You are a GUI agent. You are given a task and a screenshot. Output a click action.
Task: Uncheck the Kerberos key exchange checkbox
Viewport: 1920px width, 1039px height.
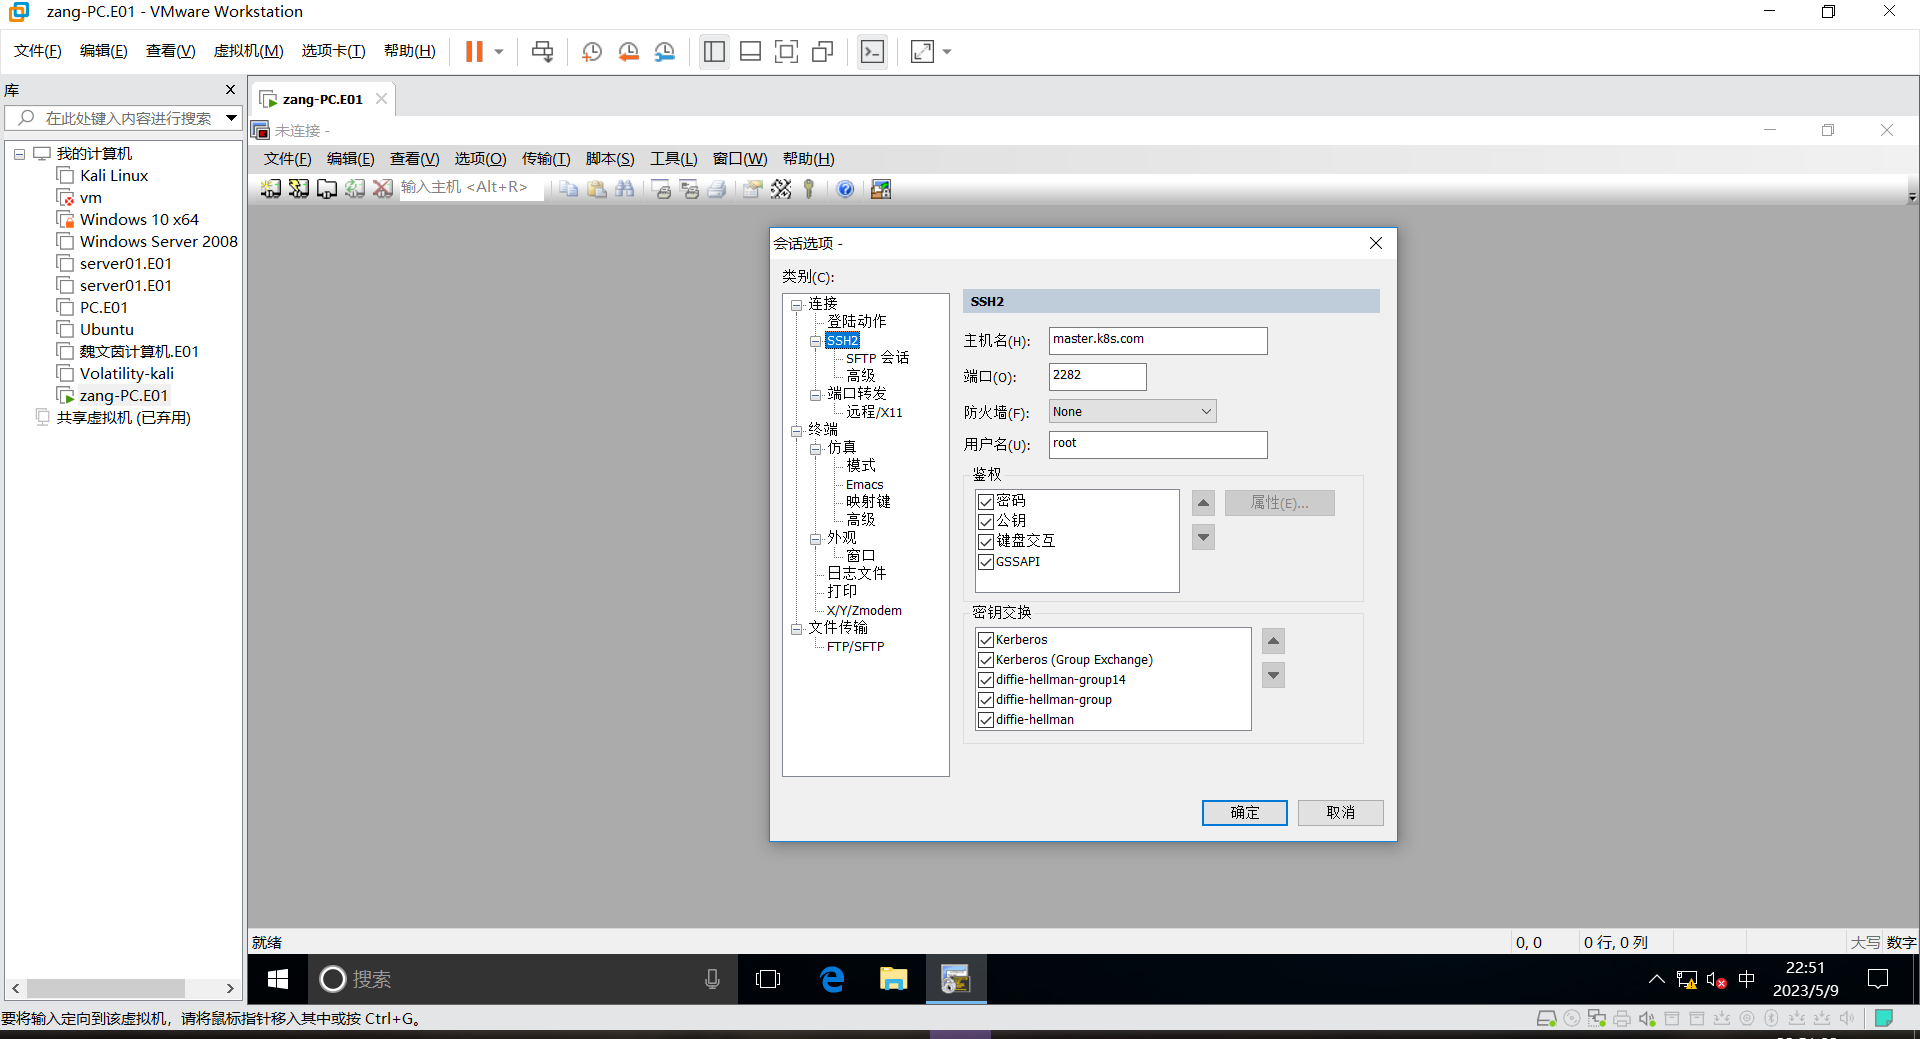coord(986,640)
